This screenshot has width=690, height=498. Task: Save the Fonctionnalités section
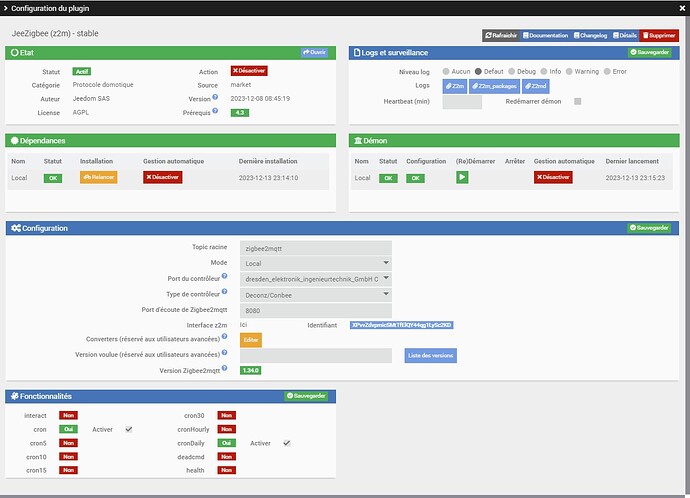pyautogui.click(x=306, y=396)
